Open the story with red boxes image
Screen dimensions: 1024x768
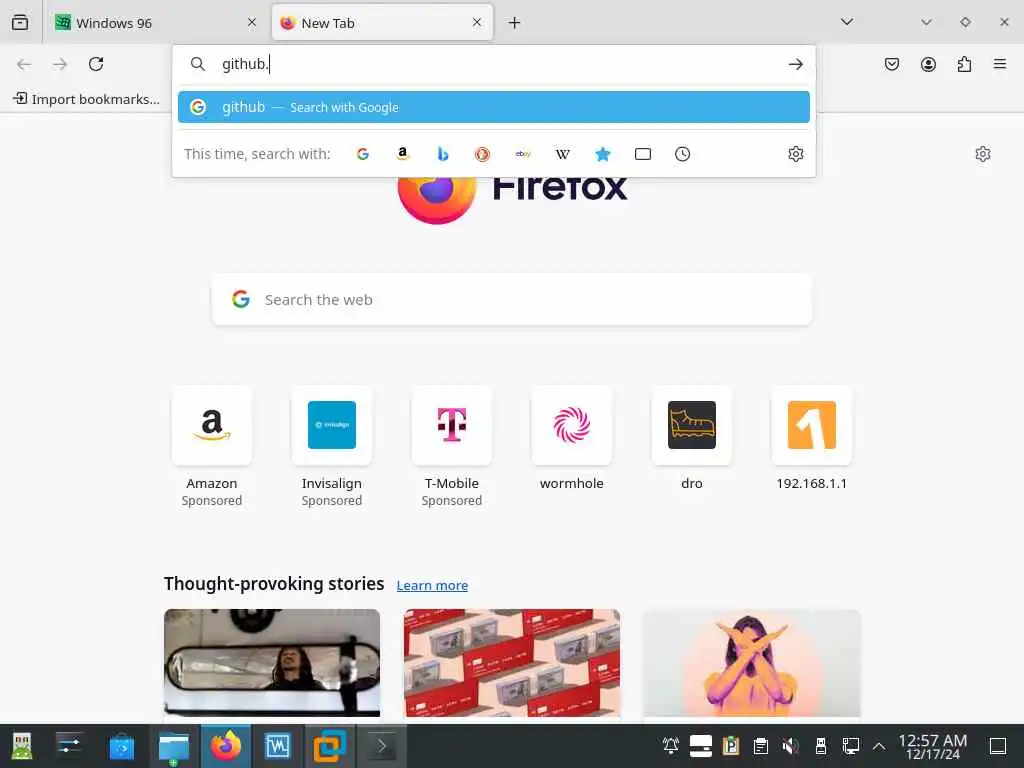(512, 663)
